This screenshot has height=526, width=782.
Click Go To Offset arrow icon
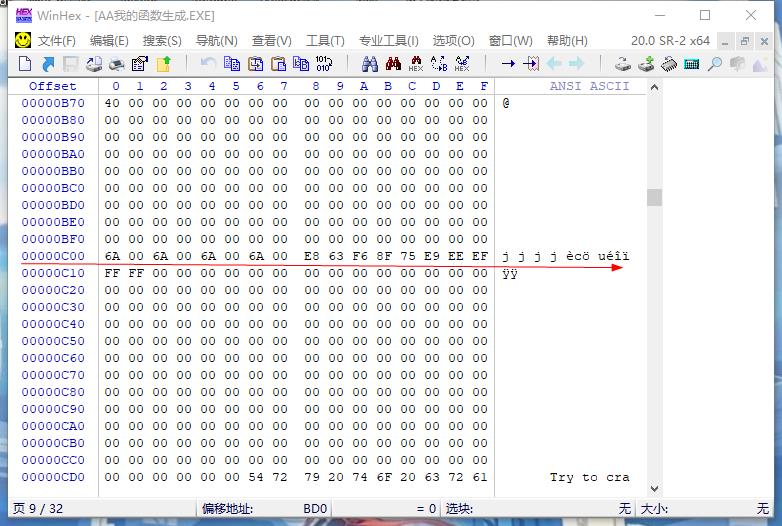[x=508, y=64]
